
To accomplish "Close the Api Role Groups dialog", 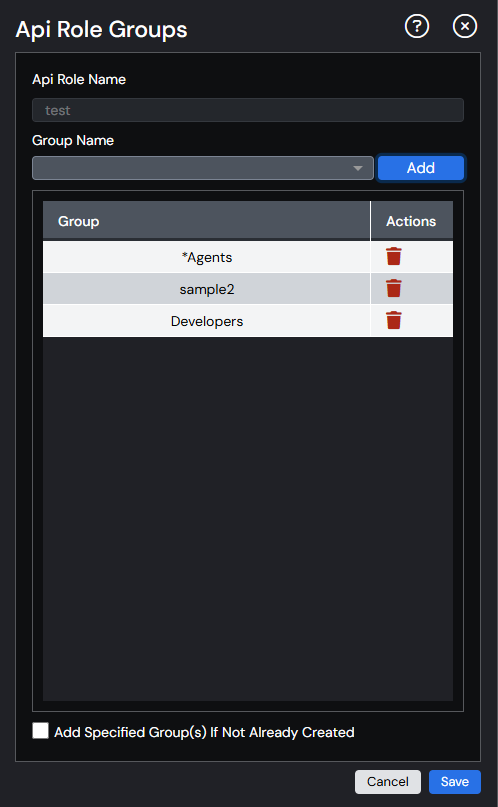I will pyautogui.click(x=465, y=27).
